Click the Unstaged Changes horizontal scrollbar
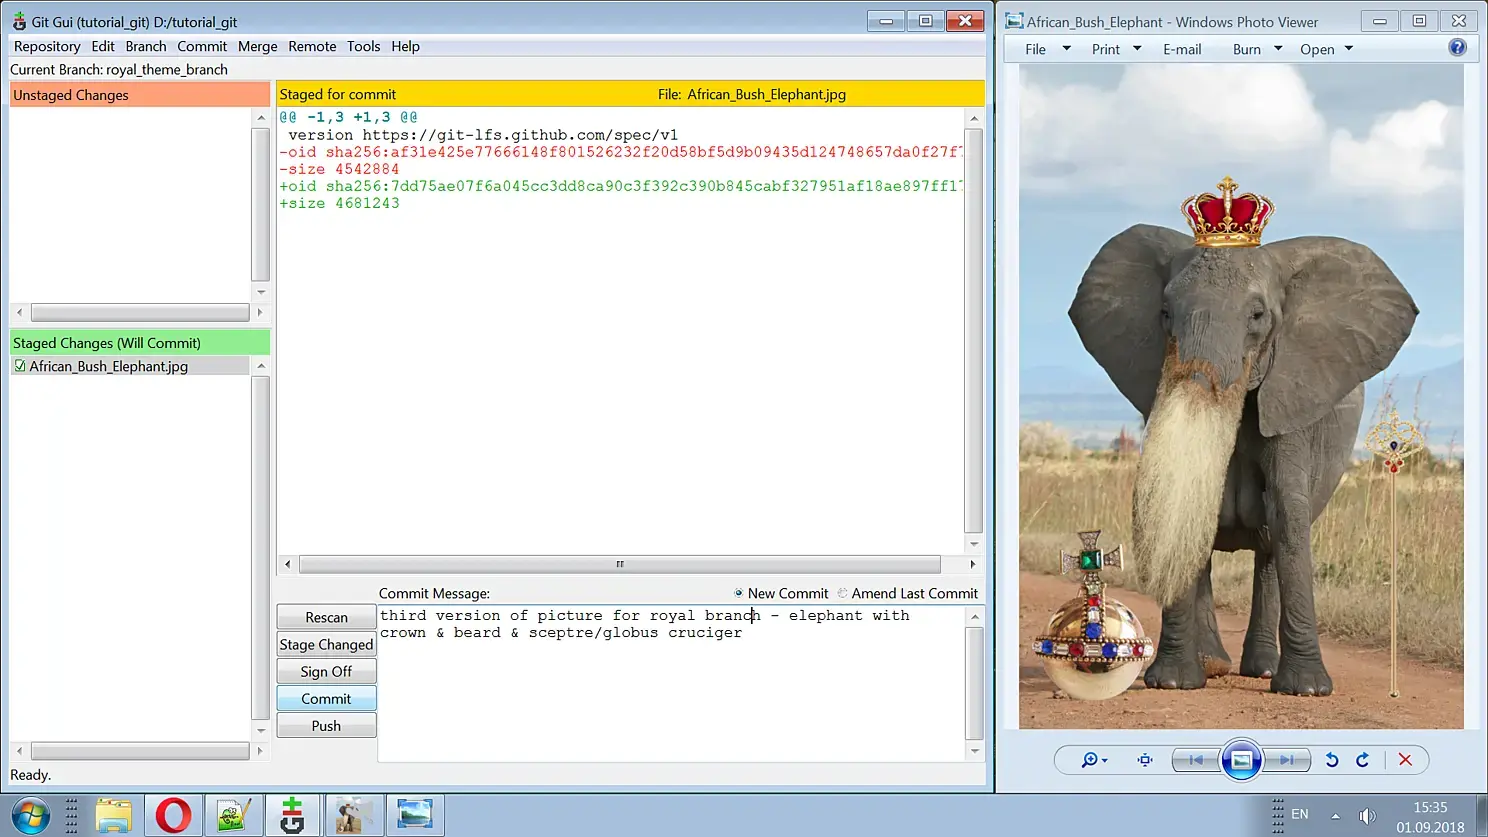The width and height of the screenshot is (1488, 837). tap(140, 312)
